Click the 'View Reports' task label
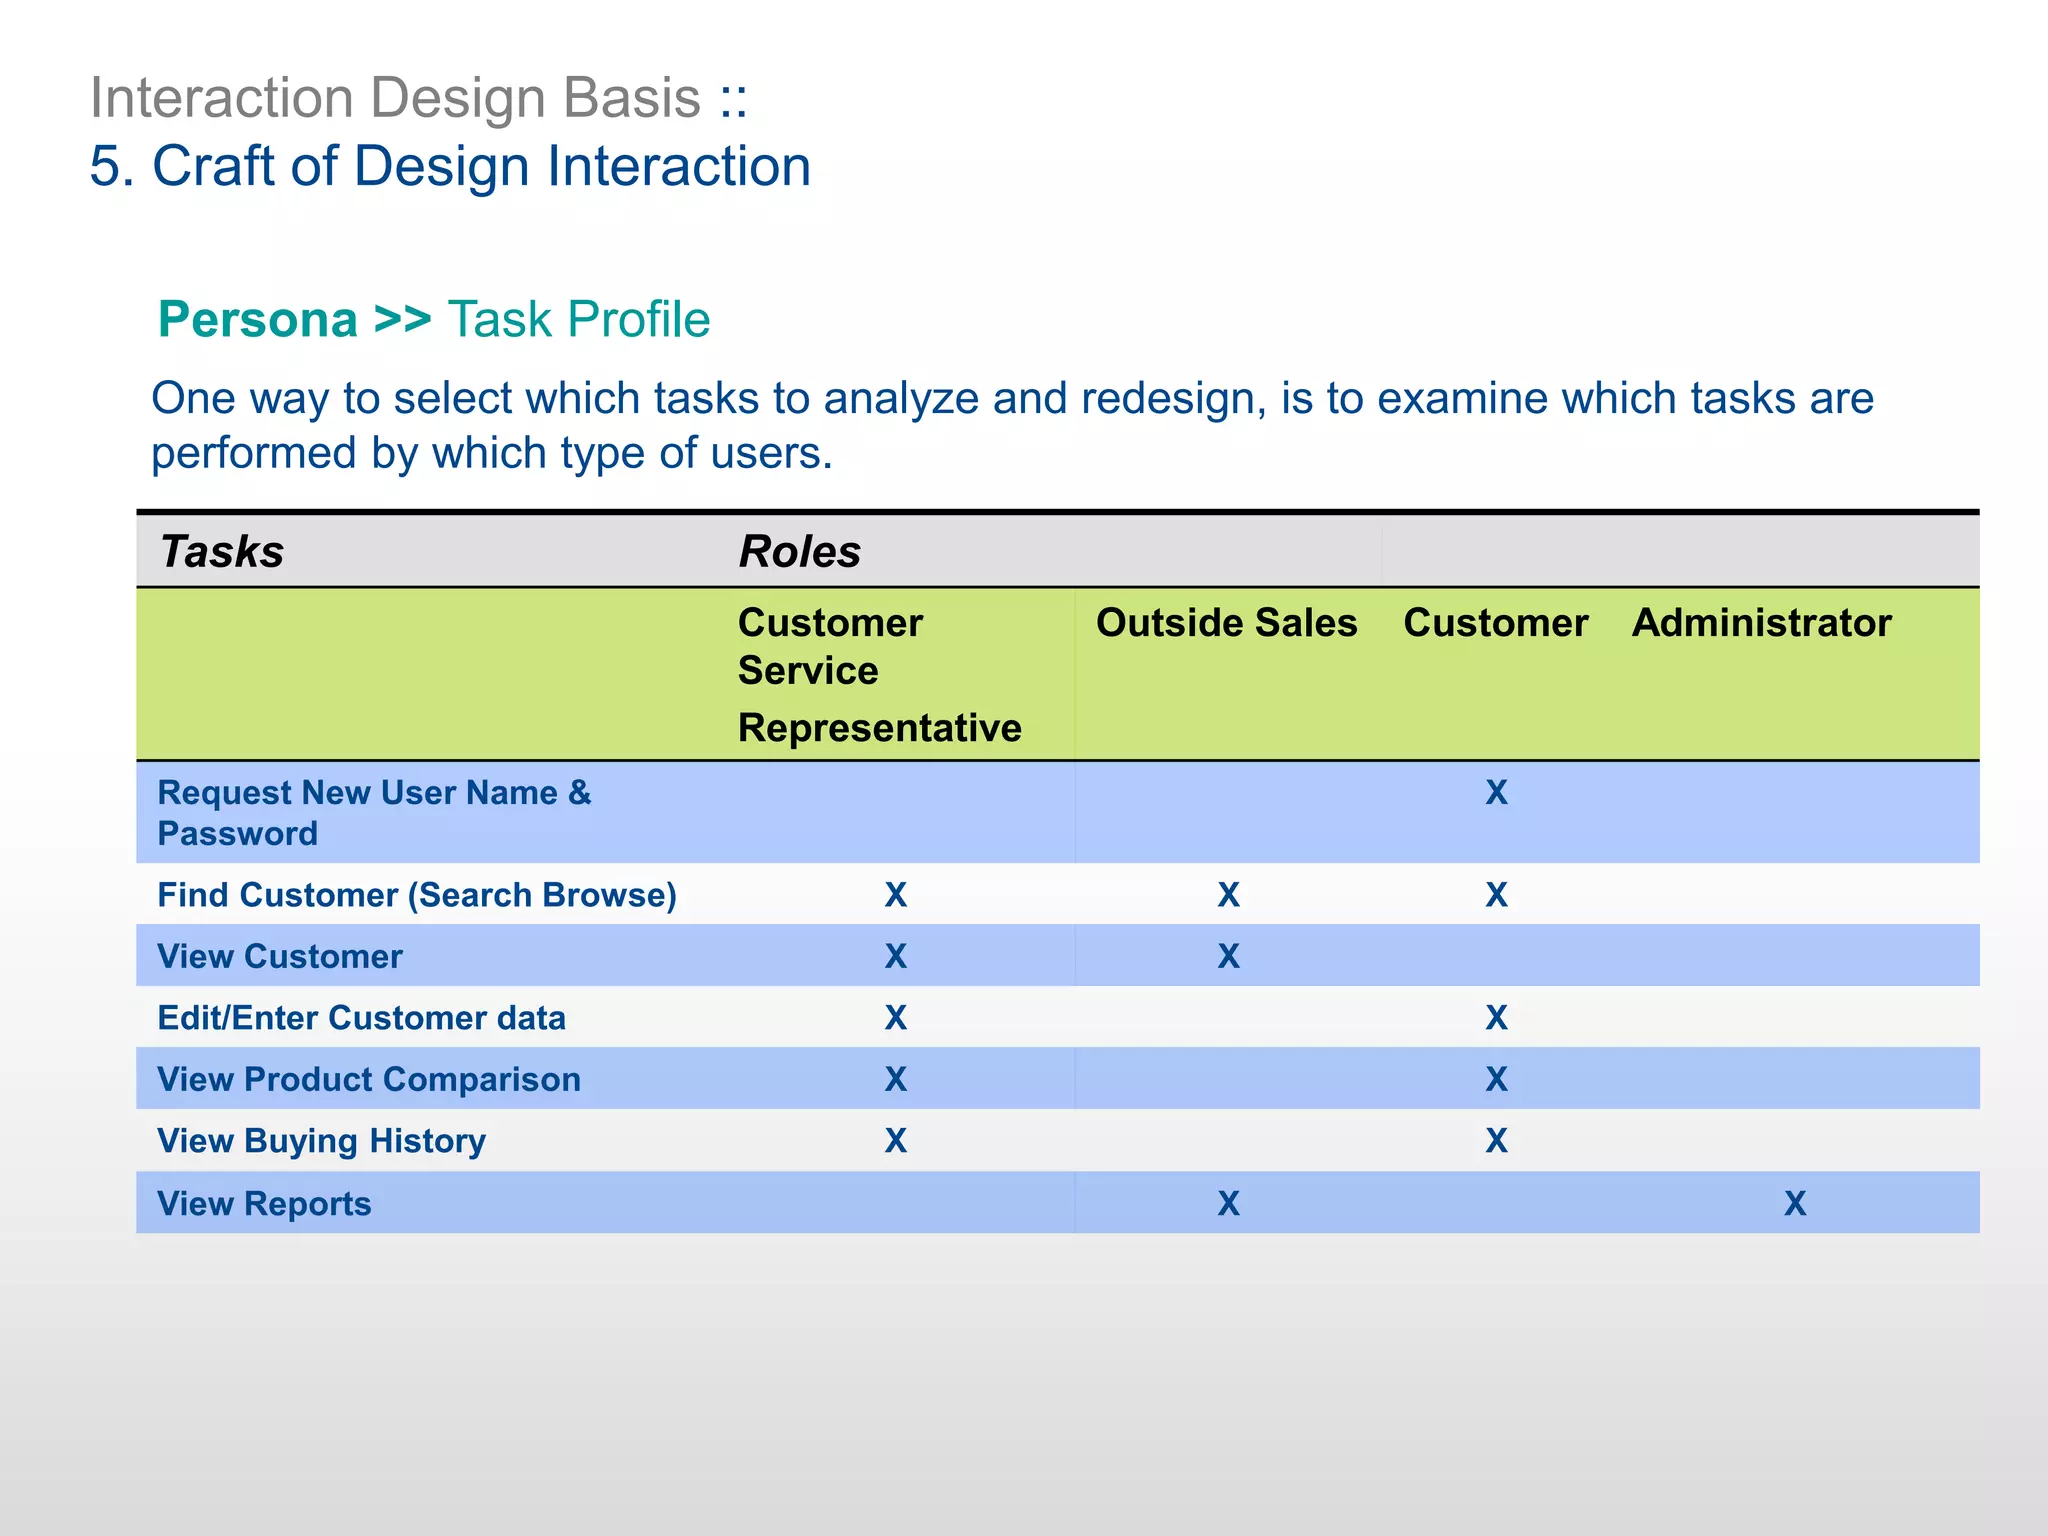2048x1536 pixels. 264,1204
